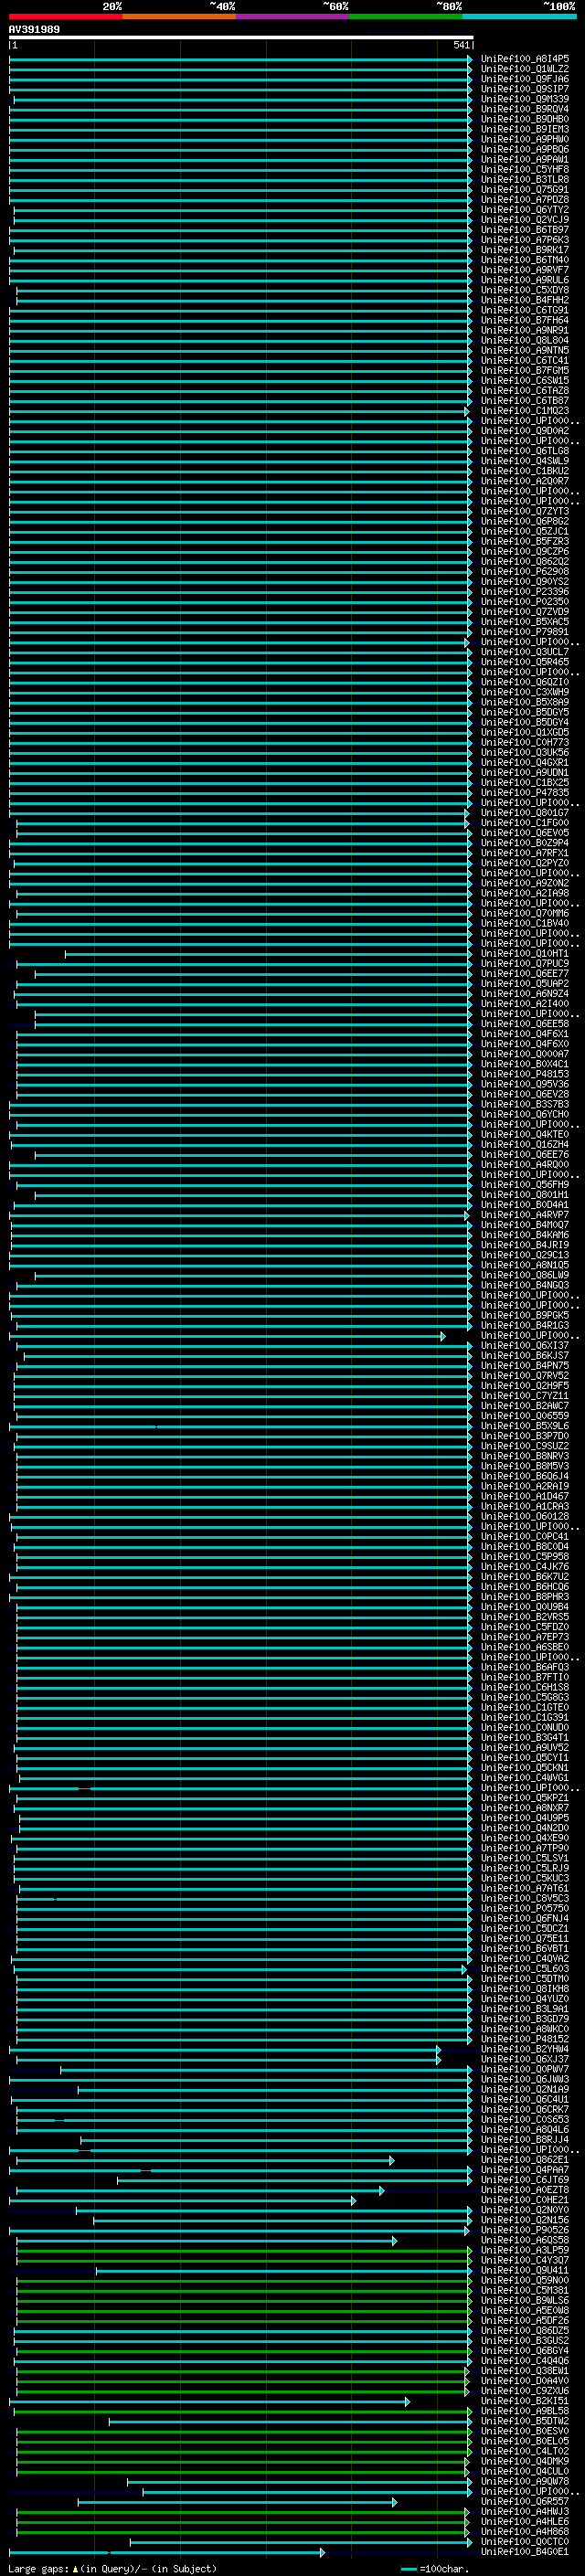Click the hit label UniRef100_B4FHH2

[x=525, y=300]
